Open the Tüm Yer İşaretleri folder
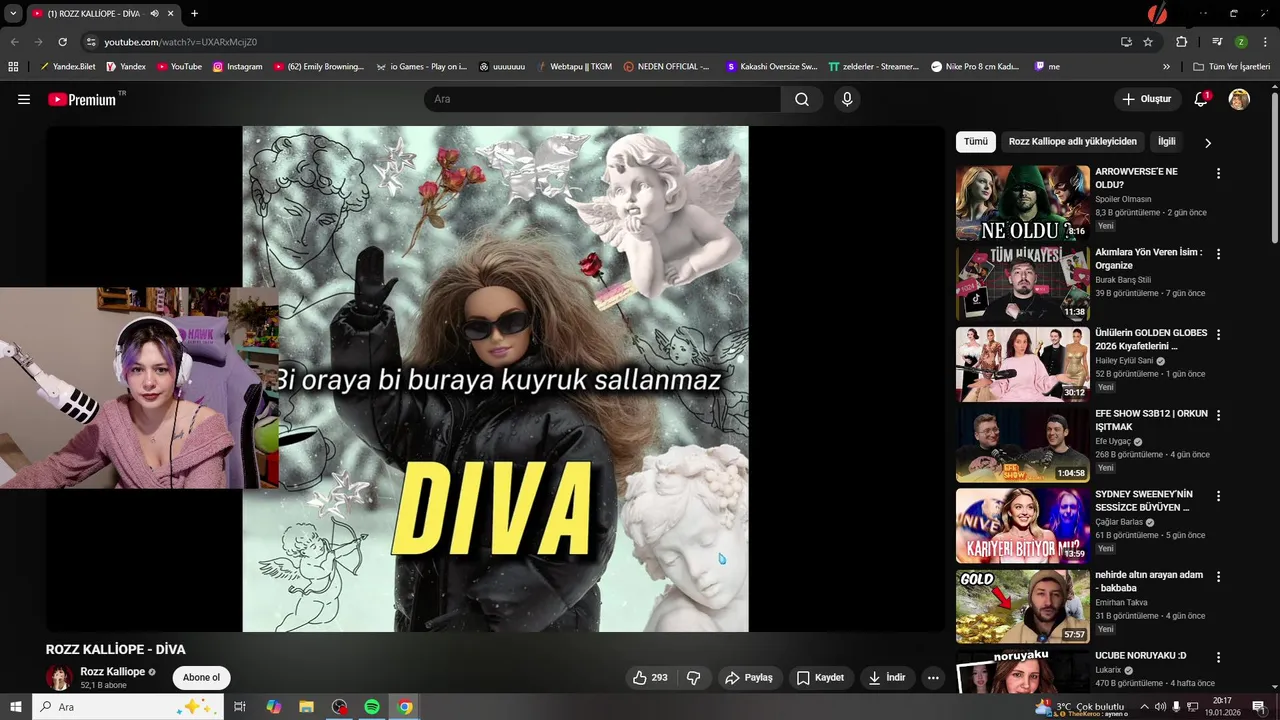Image resolution: width=1280 pixels, height=720 pixels. [x=1231, y=66]
